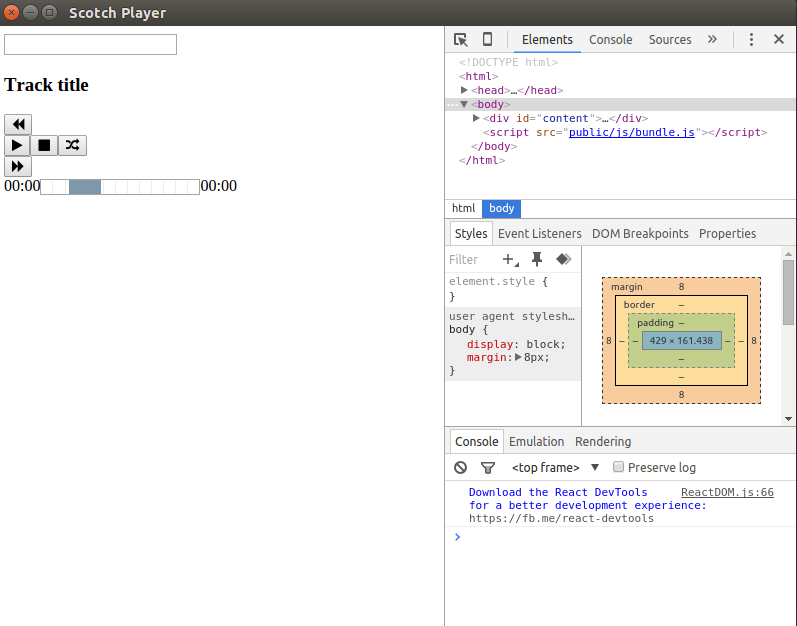Close the Scotch Player window
The height and width of the screenshot is (626, 797).
[x=11, y=12]
